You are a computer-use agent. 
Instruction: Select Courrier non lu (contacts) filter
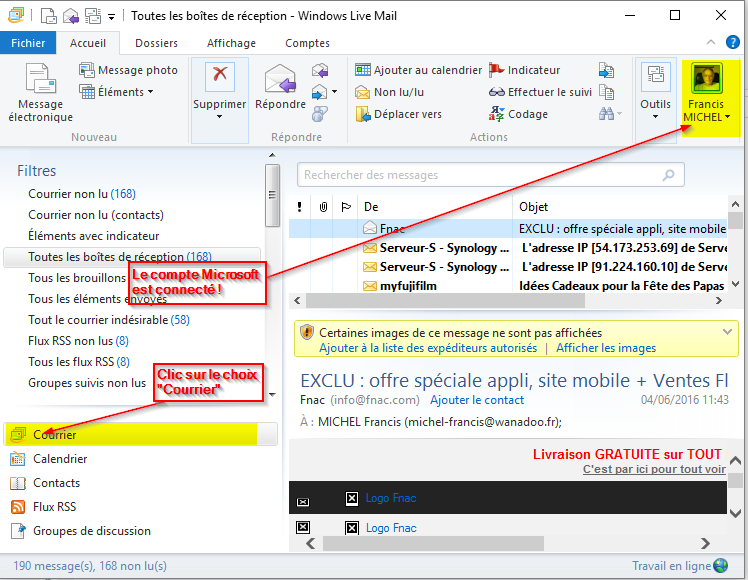tap(96, 215)
